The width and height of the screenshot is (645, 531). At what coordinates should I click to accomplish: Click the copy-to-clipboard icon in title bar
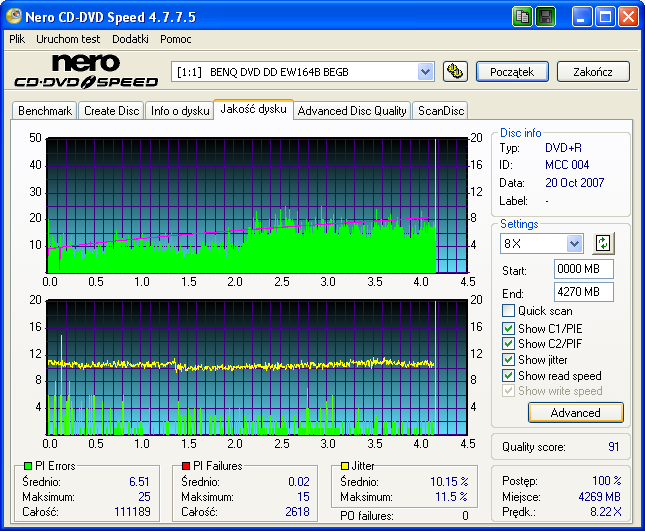[523, 17]
